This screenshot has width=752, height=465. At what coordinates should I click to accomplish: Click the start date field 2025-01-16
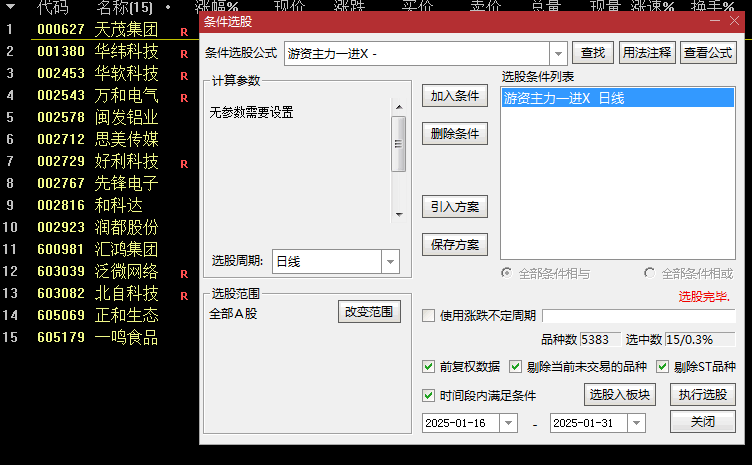pyautogui.click(x=461, y=423)
